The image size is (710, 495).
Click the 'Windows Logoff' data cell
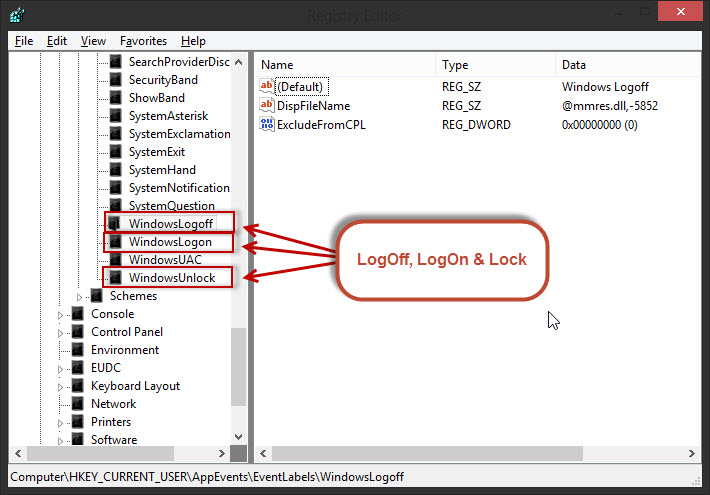605,87
